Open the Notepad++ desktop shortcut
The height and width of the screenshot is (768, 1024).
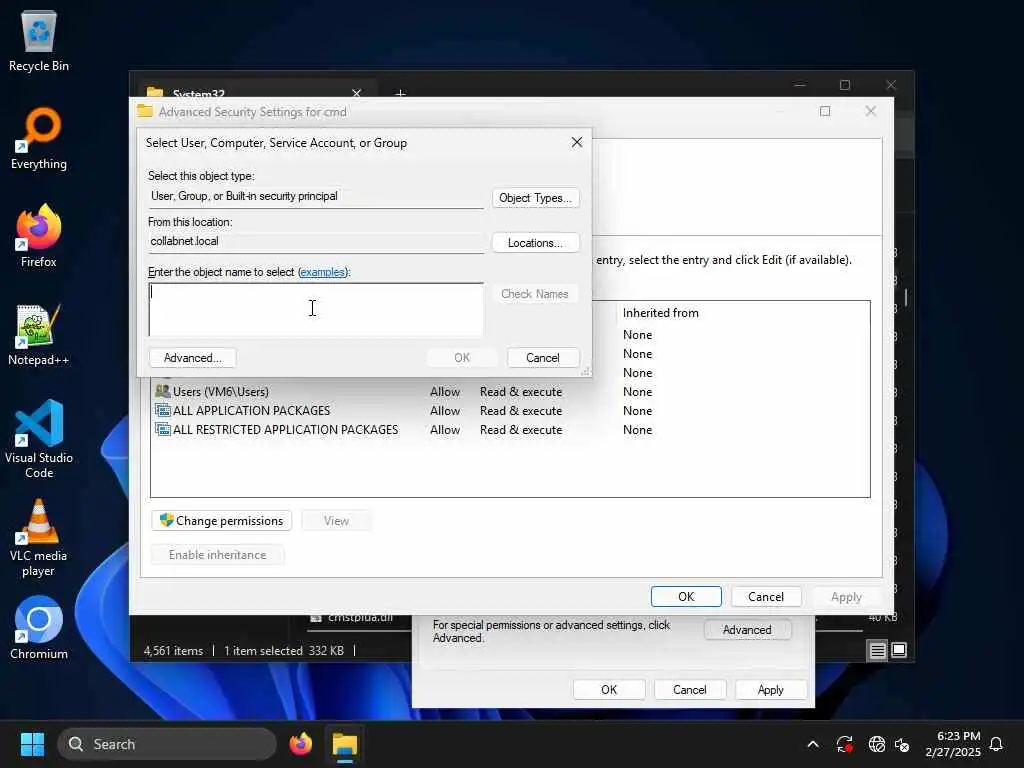pos(39,334)
